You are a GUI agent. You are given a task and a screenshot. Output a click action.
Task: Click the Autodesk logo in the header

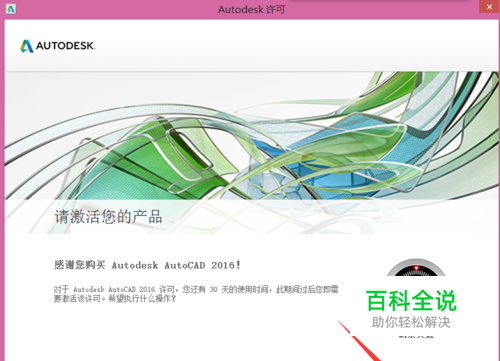click(x=58, y=46)
